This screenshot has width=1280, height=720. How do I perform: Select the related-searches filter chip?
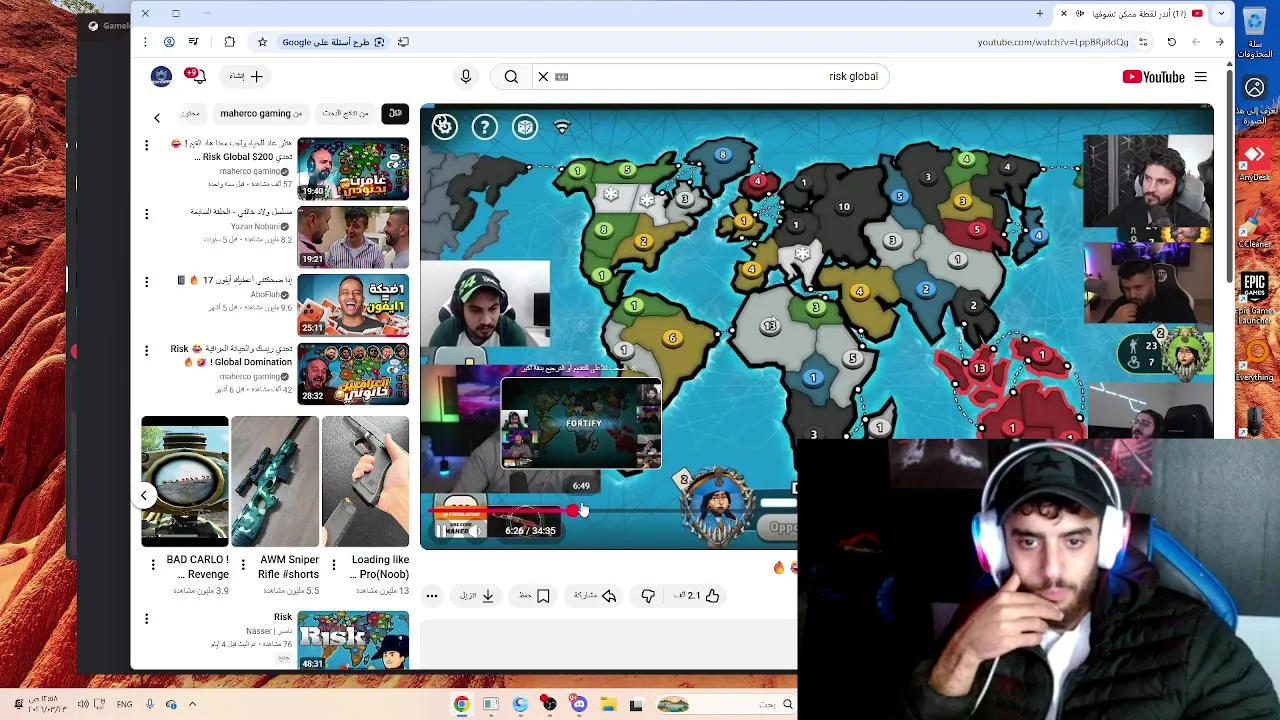coord(345,113)
